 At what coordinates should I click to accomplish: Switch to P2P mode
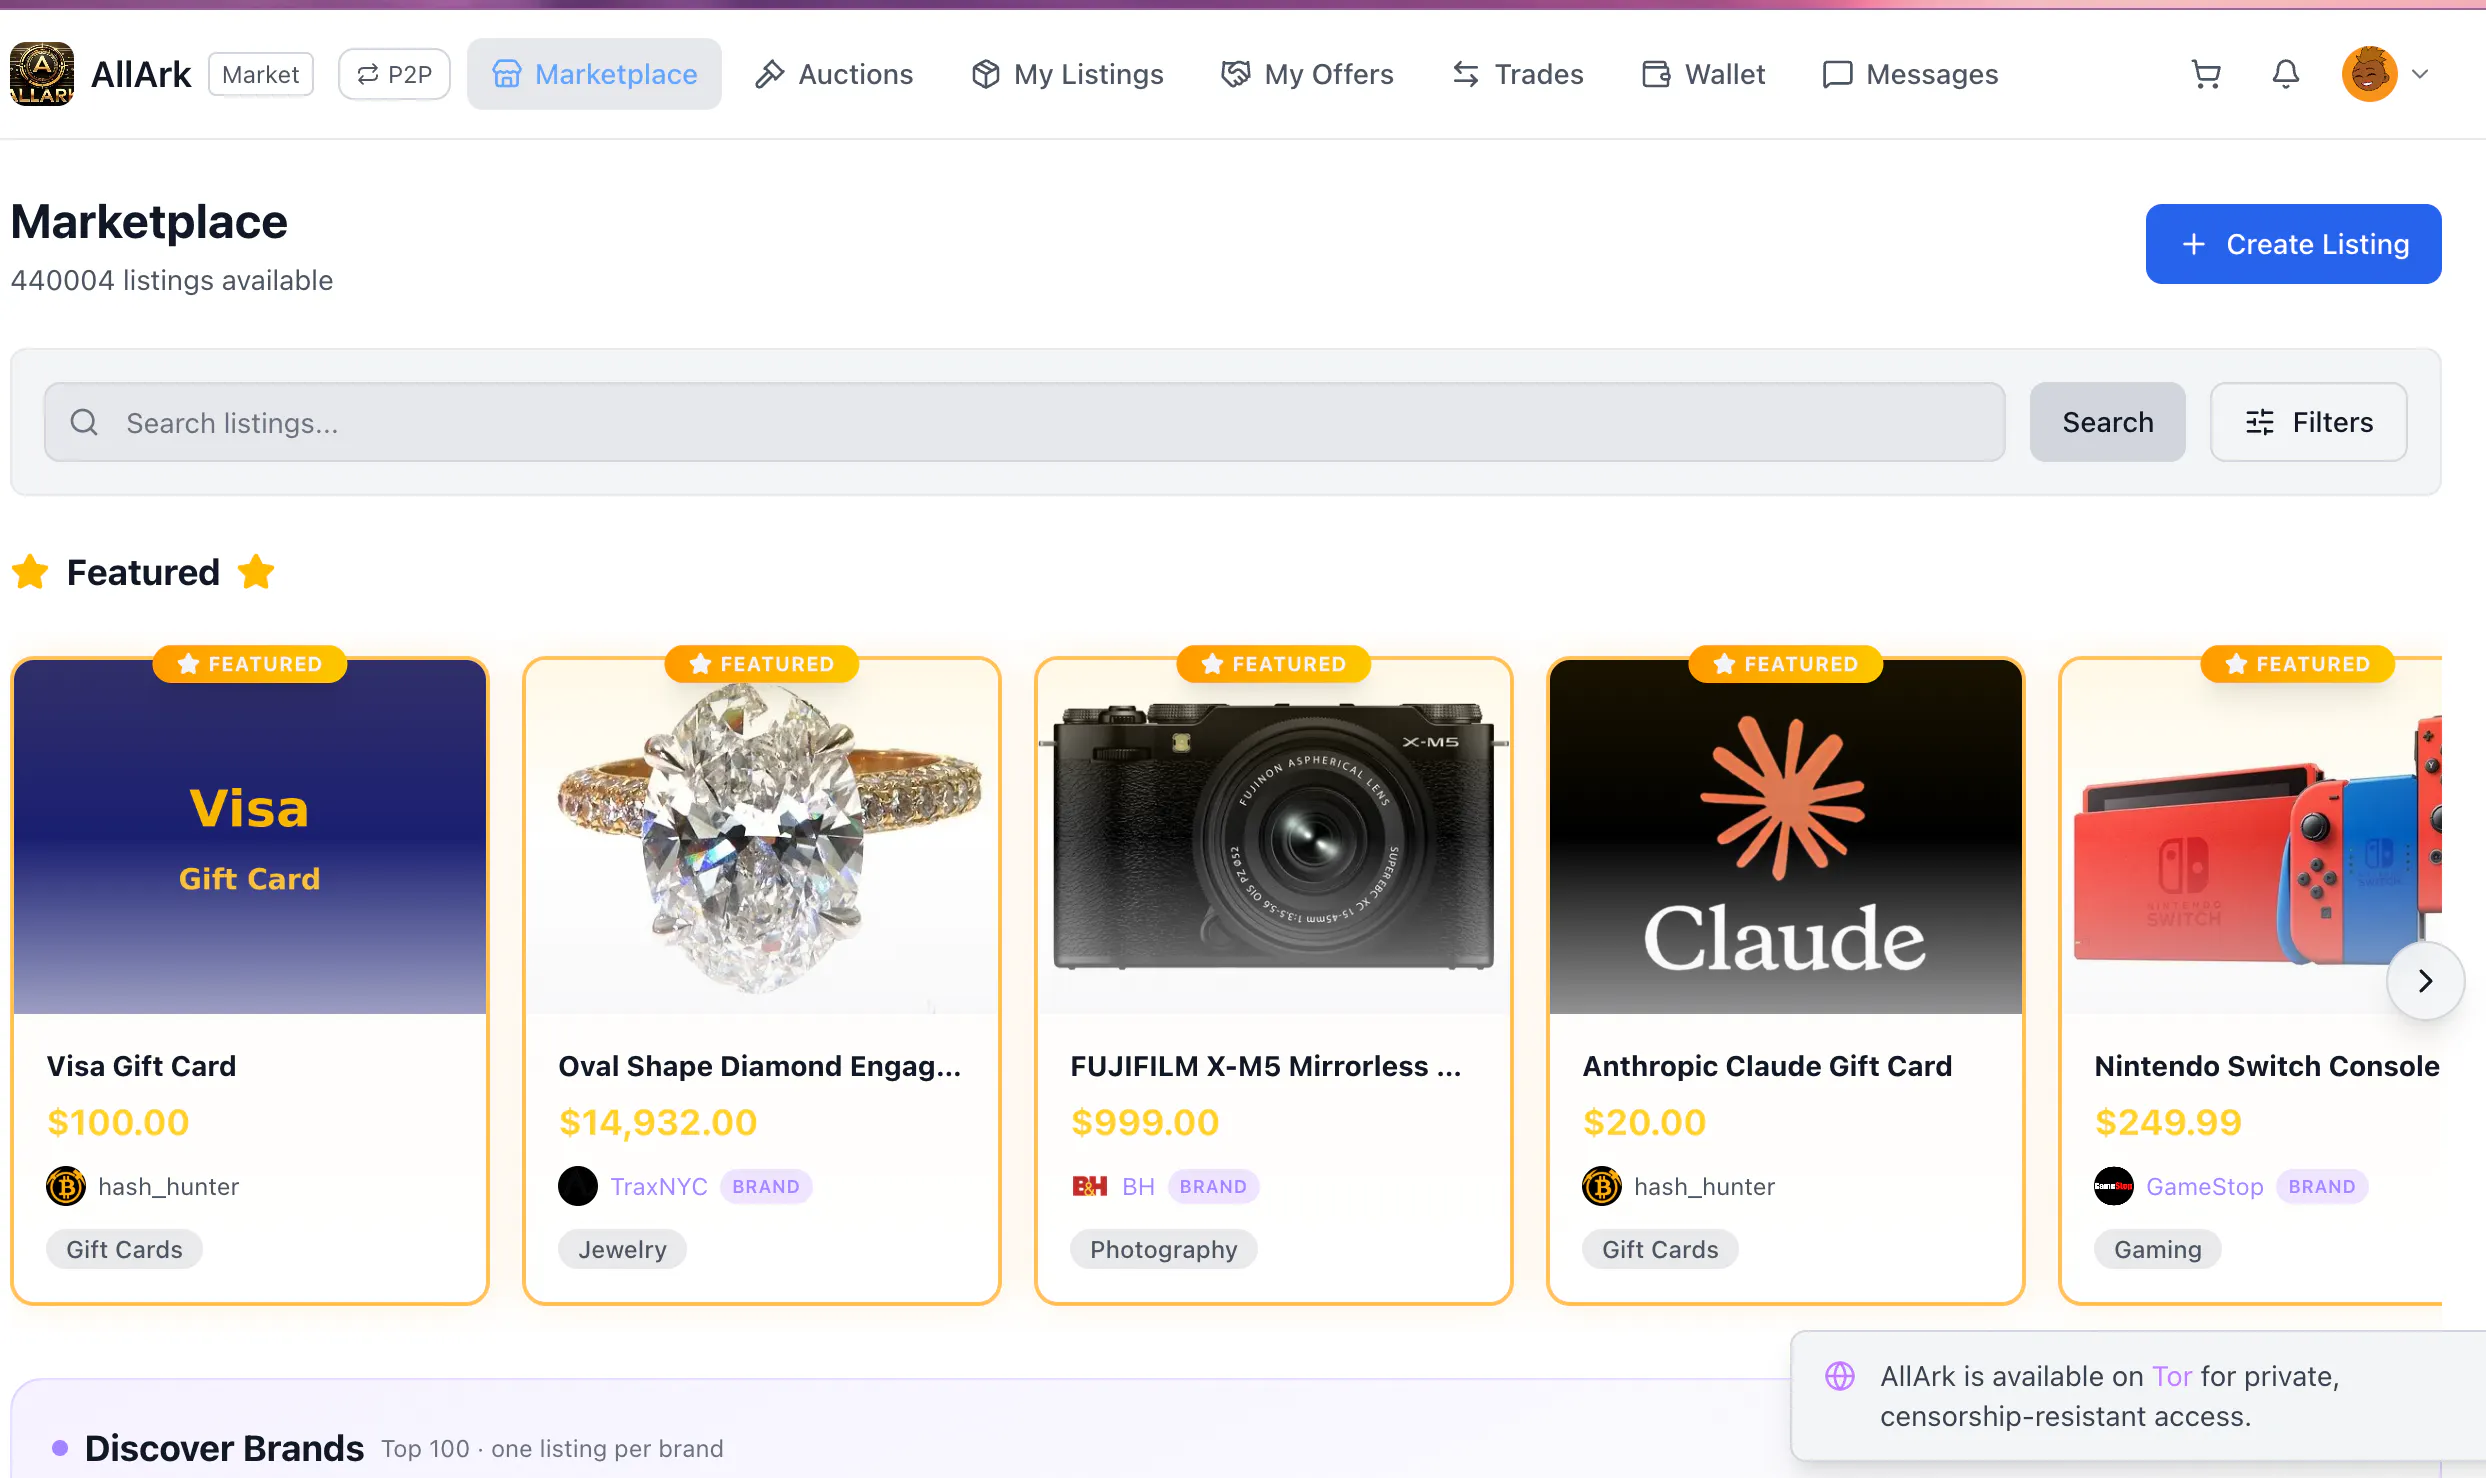[x=394, y=74]
